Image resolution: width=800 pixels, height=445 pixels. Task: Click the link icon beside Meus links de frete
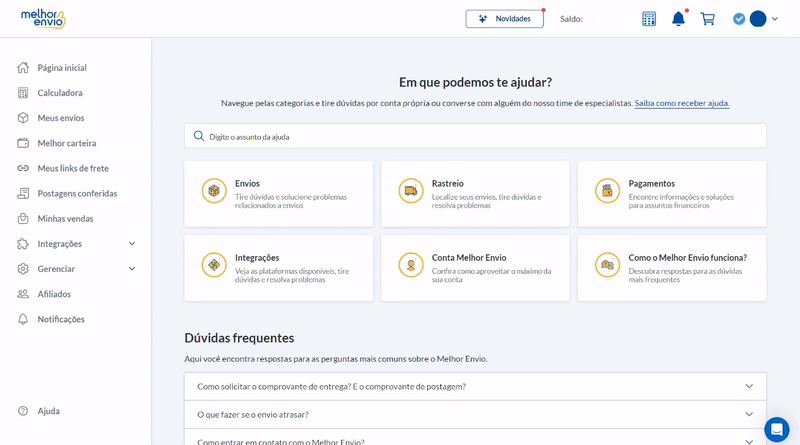click(x=23, y=168)
